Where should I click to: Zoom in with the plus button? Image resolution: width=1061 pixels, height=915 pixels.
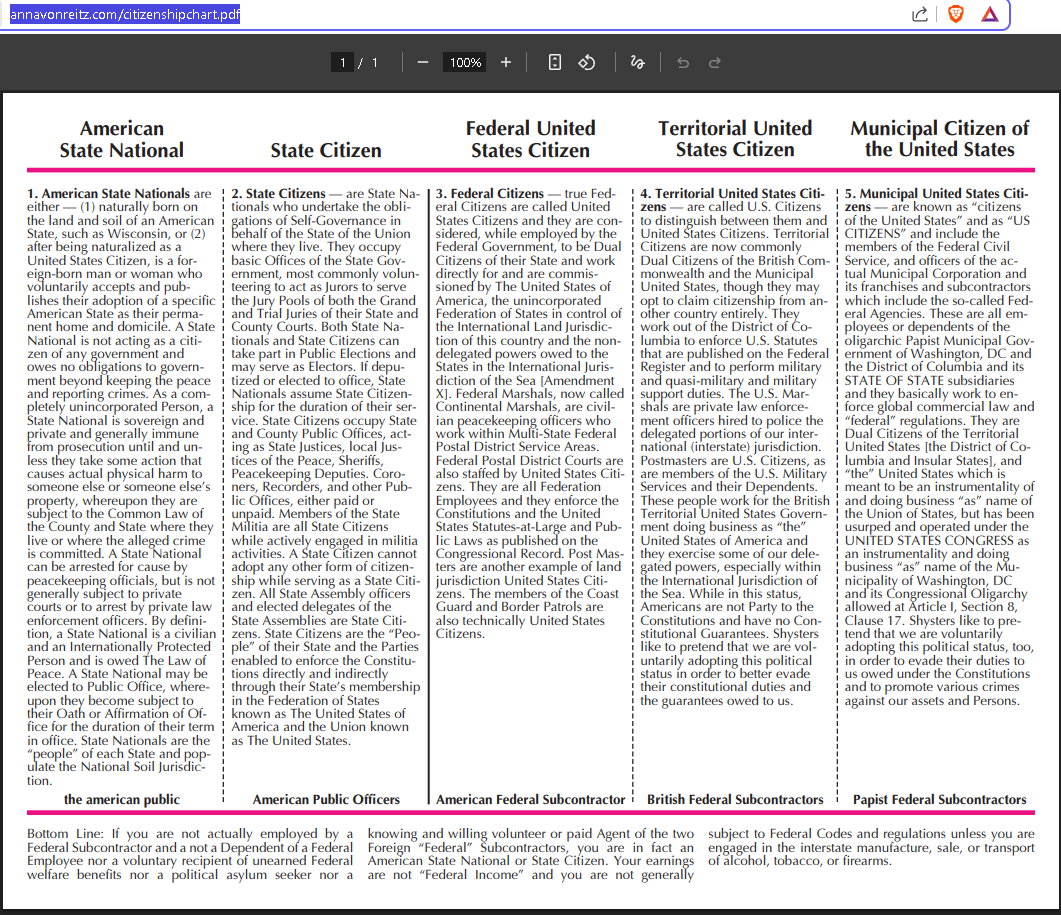pyautogui.click(x=506, y=62)
